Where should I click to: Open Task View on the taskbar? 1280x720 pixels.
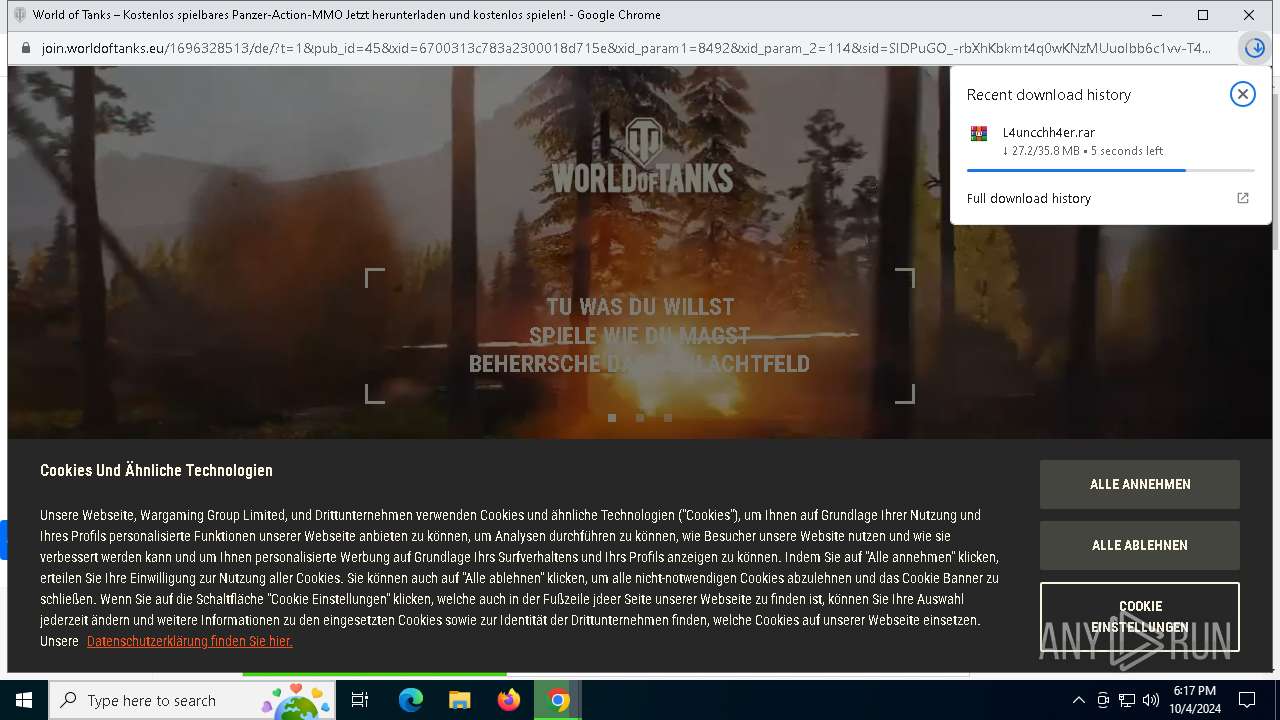tap(360, 700)
